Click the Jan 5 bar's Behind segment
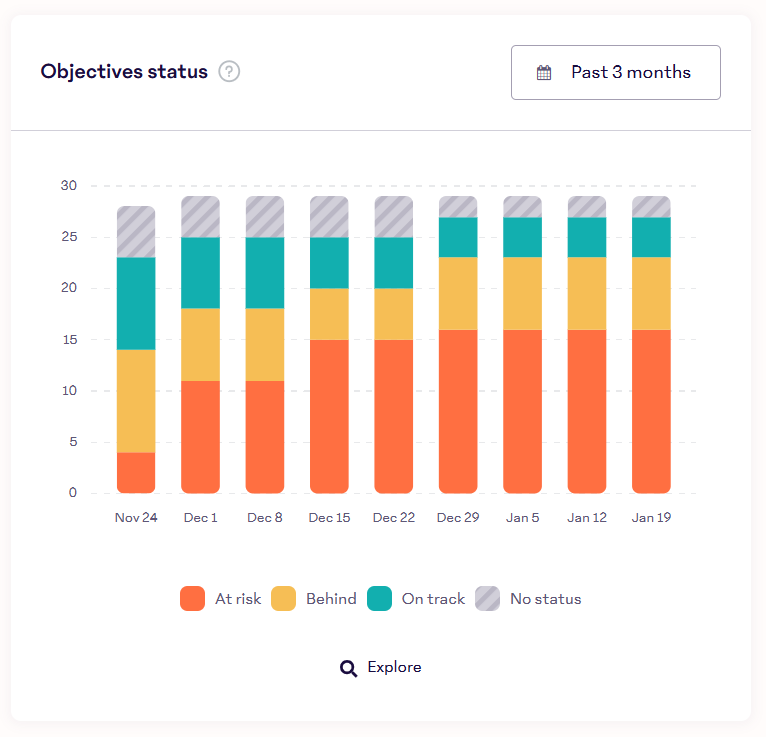The height and width of the screenshot is (737, 766). coord(522,293)
